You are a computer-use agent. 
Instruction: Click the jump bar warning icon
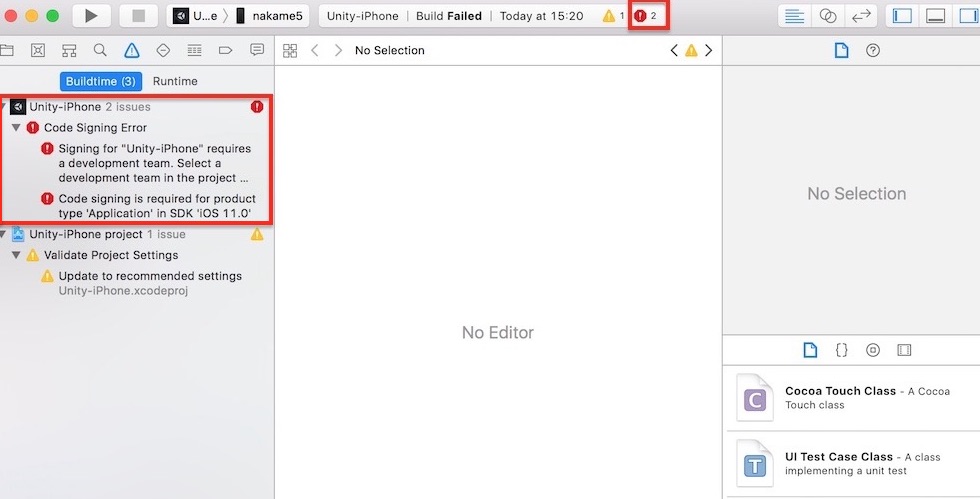click(x=691, y=51)
